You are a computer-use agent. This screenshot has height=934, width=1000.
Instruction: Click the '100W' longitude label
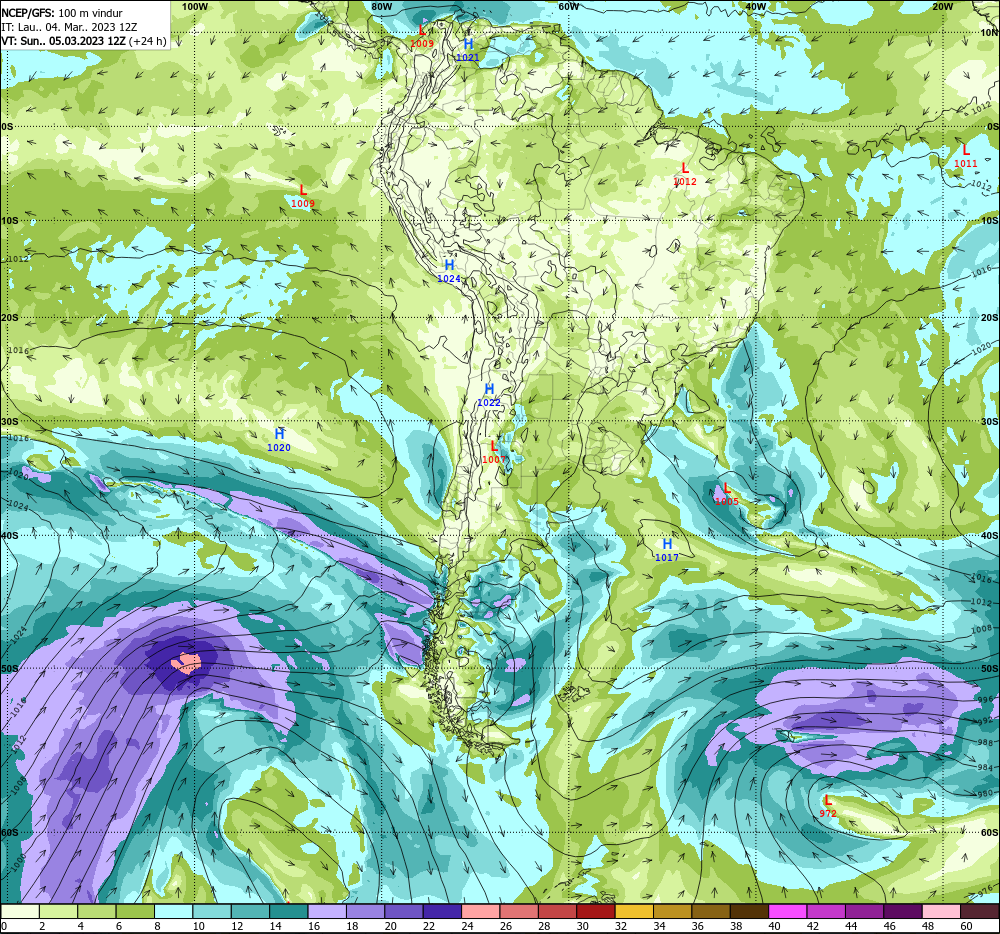[x=195, y=6]
